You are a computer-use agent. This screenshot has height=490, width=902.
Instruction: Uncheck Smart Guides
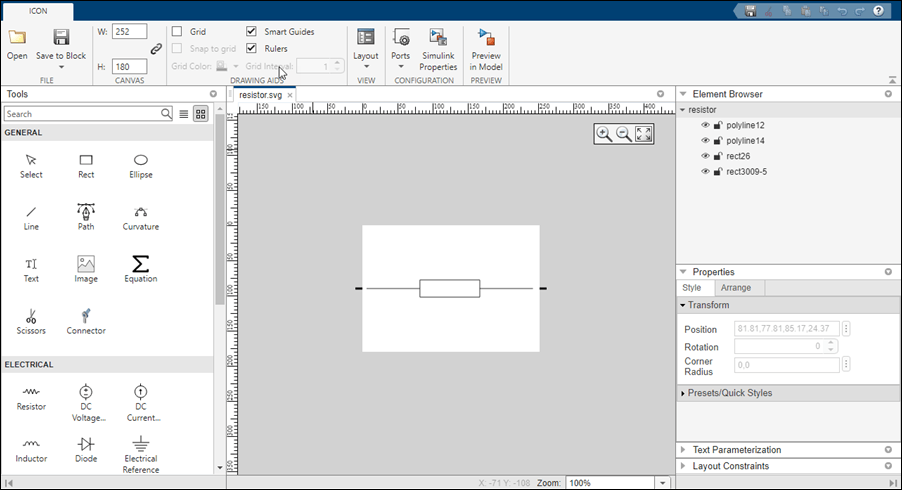251,31
